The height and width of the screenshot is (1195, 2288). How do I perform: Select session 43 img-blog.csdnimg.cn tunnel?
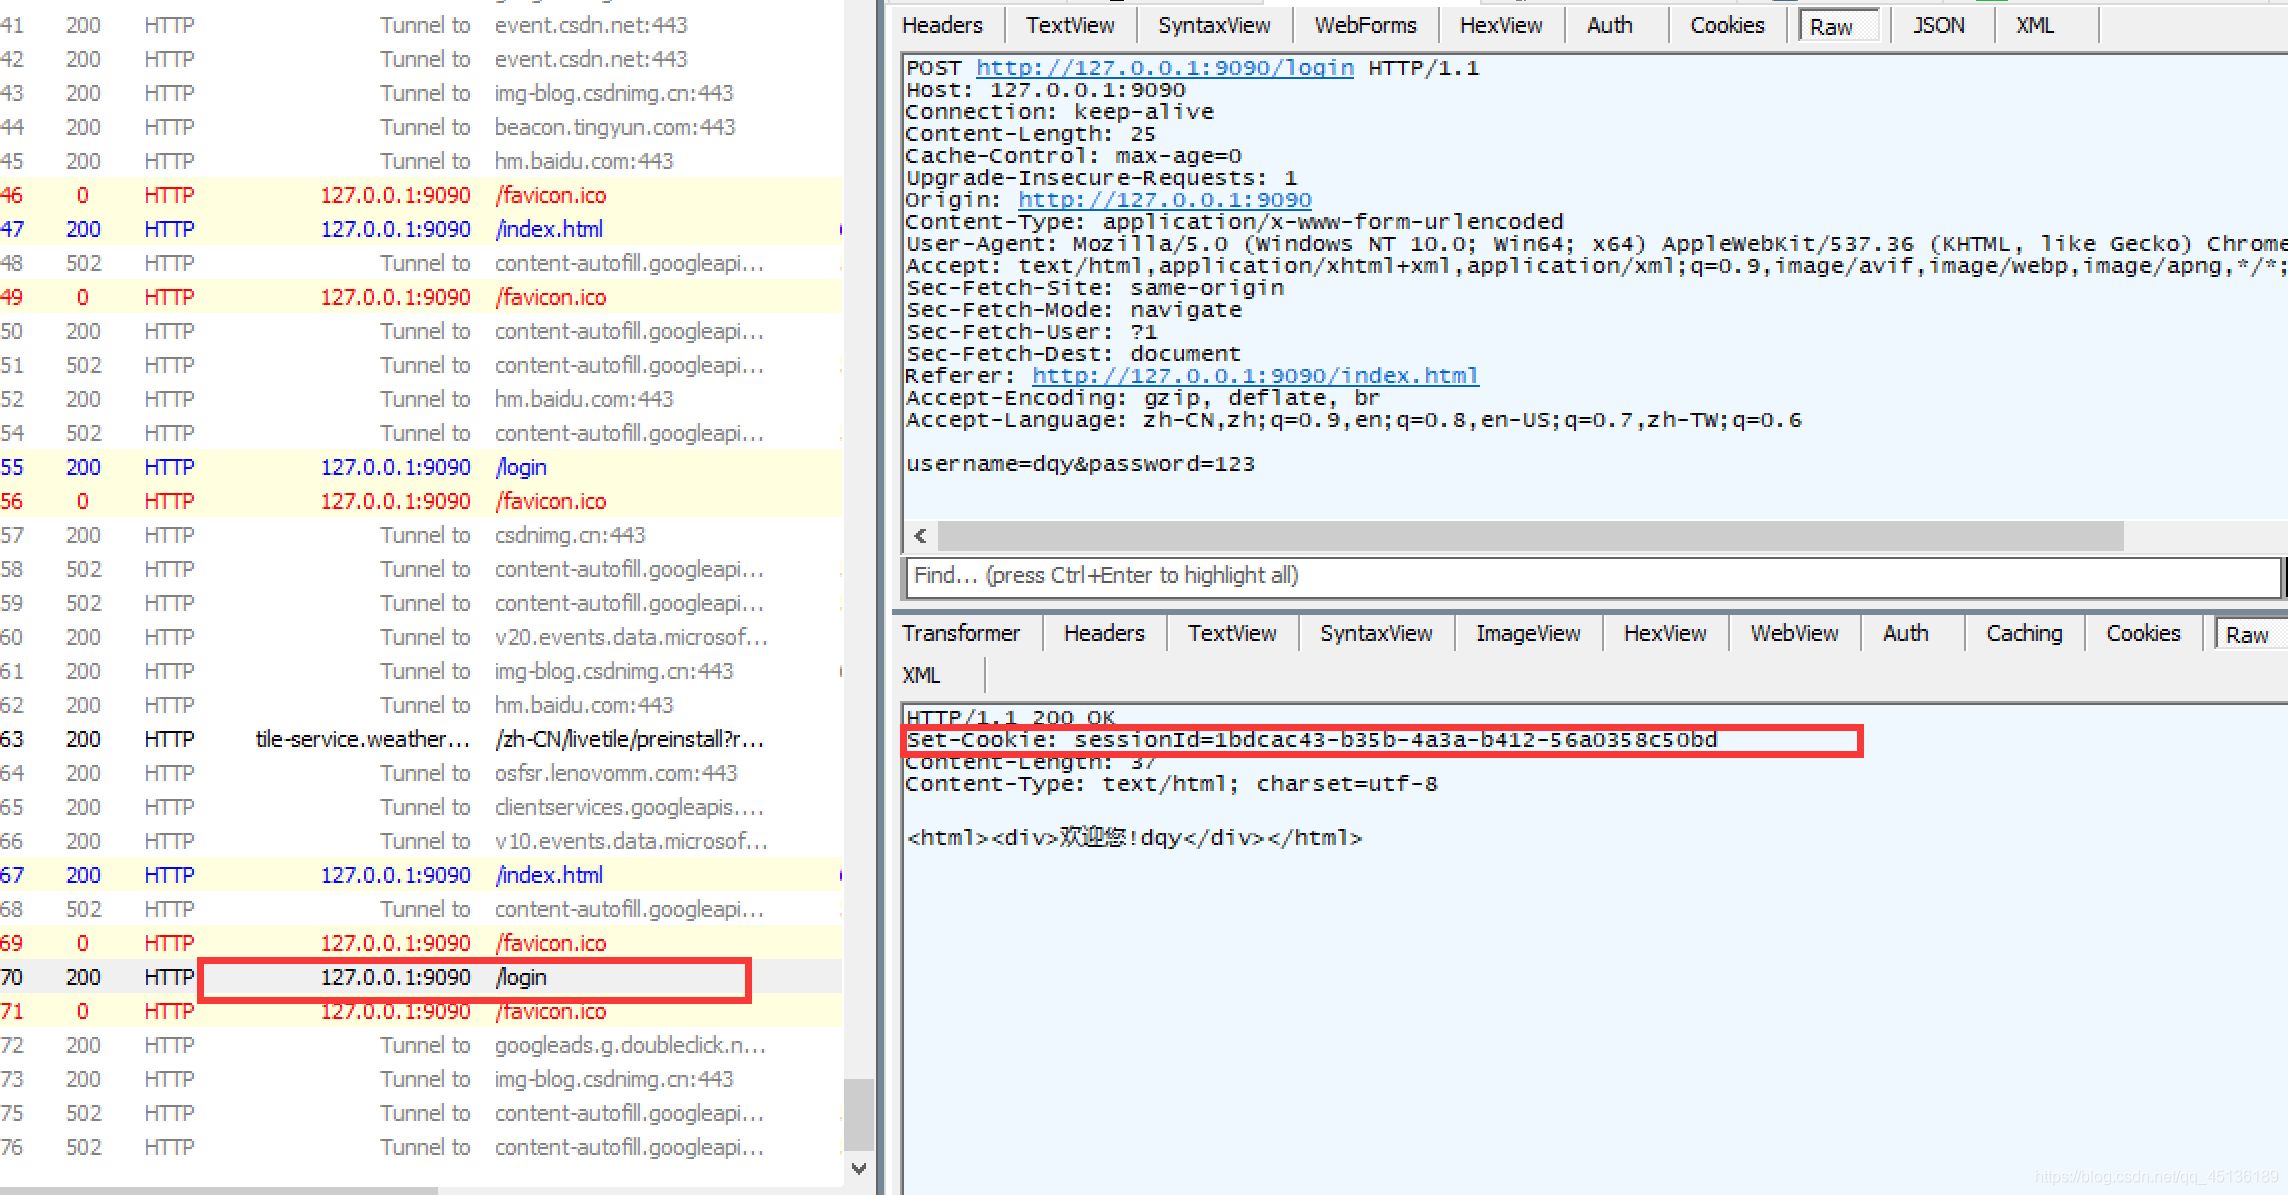point(420,93)
